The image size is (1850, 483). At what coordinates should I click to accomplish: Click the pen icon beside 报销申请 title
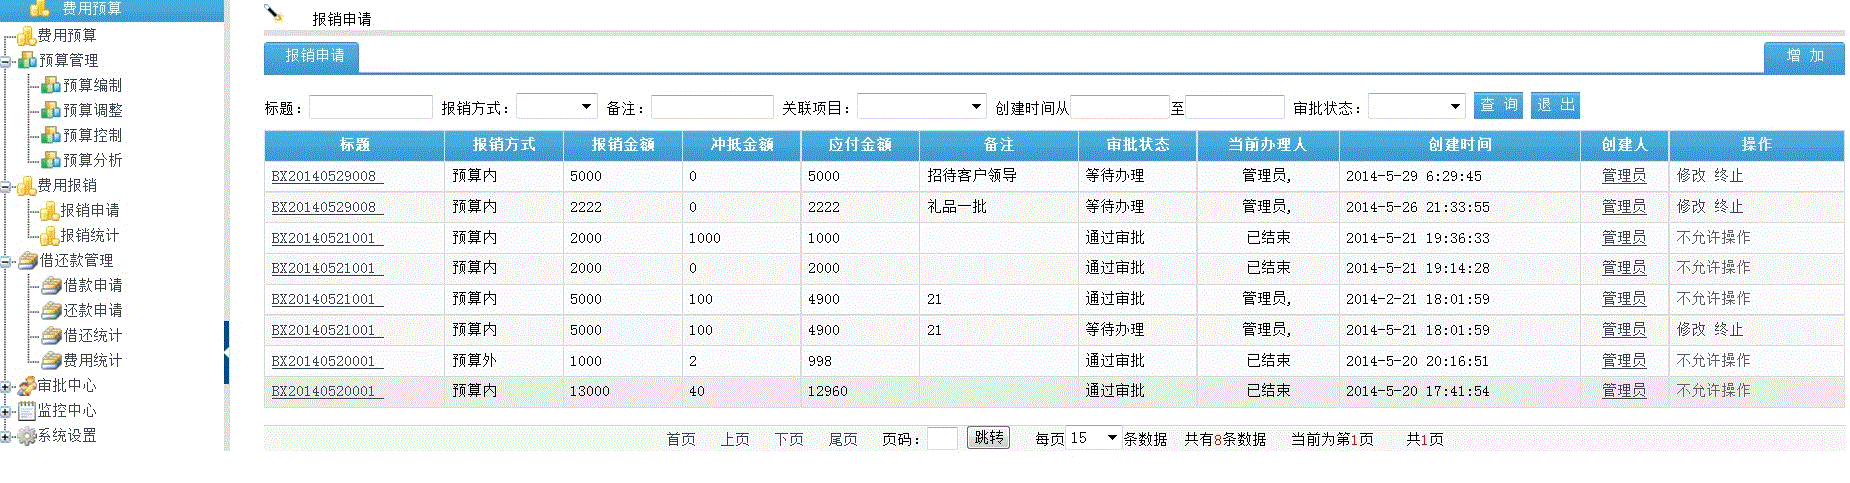[273, 13]
